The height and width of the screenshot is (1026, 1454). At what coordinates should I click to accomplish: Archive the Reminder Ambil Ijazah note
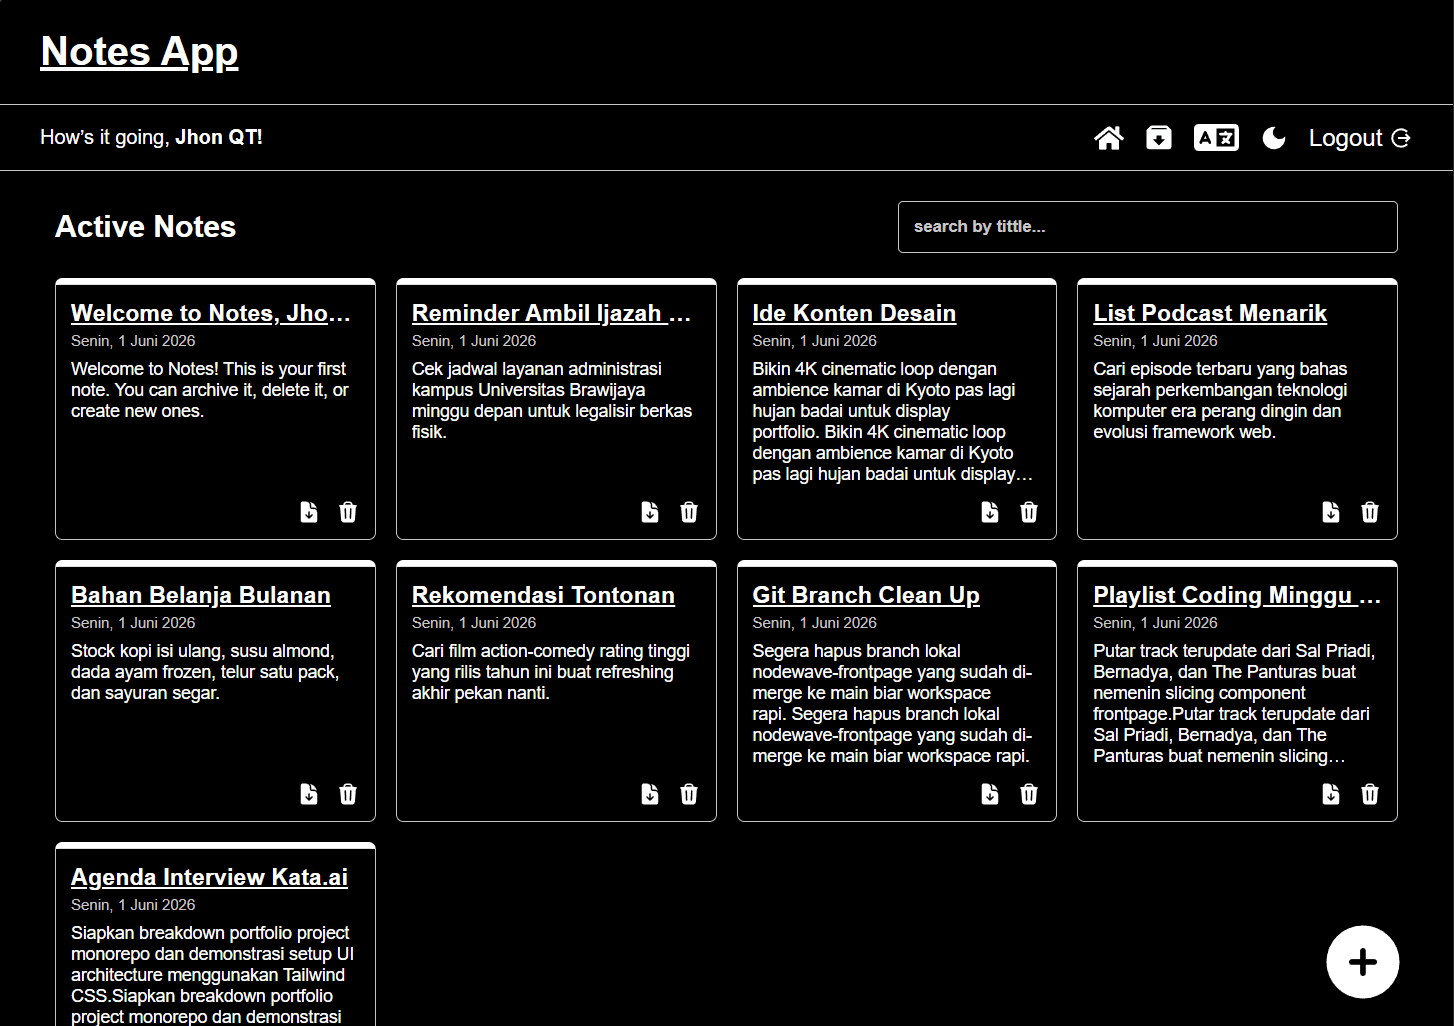[x=650, y=512]
